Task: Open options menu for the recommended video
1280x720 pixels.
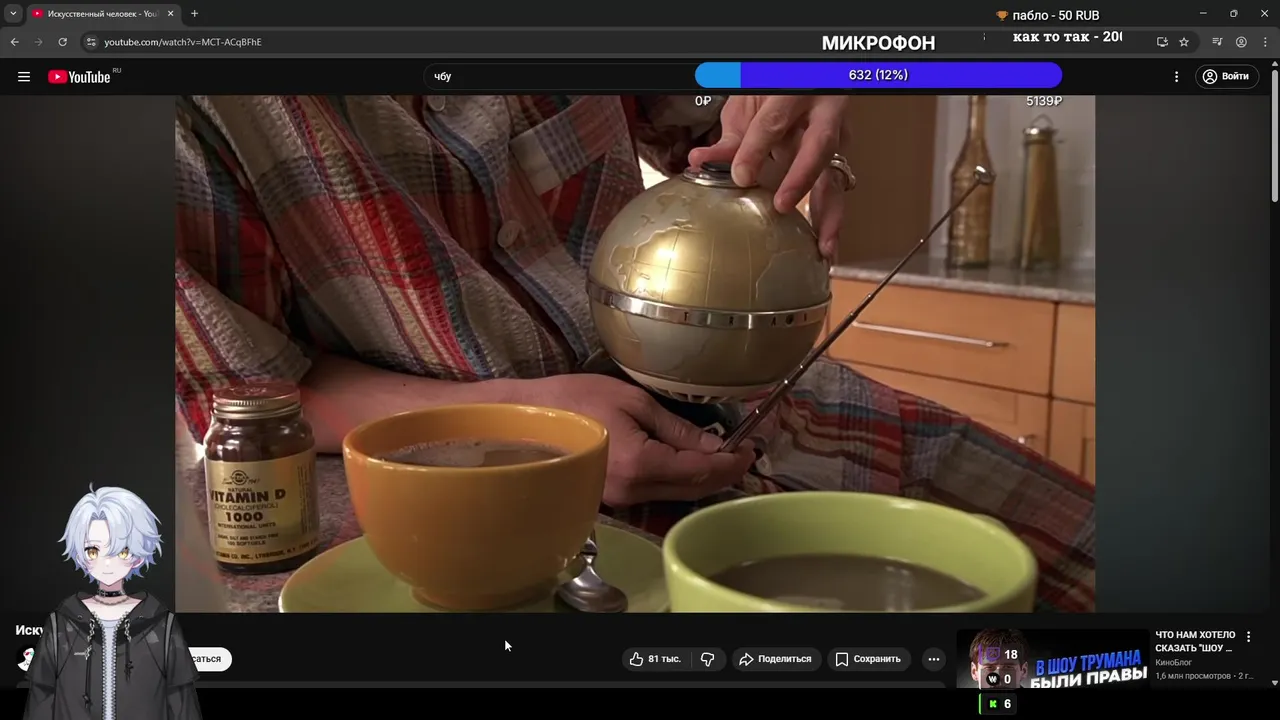Action: pyautogui.click(x=1248, y=637)
